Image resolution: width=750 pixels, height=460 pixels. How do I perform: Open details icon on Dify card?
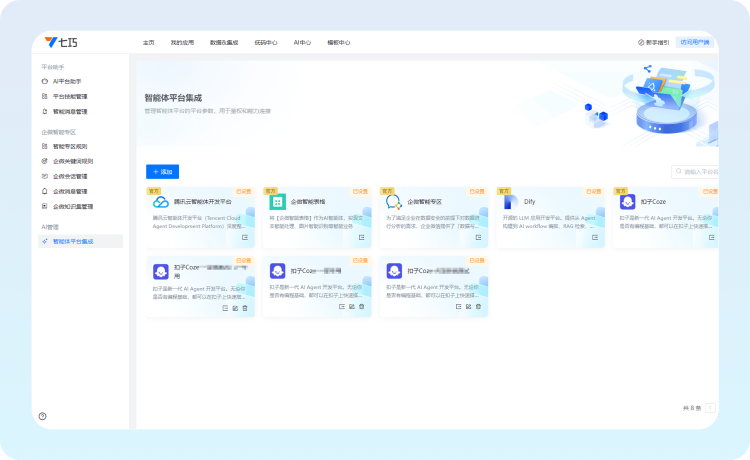tap(595, 238)
